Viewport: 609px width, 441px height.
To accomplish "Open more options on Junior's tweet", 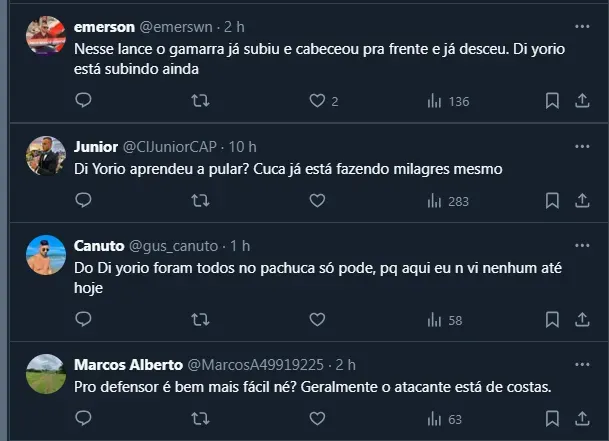I will coord(582,146).
